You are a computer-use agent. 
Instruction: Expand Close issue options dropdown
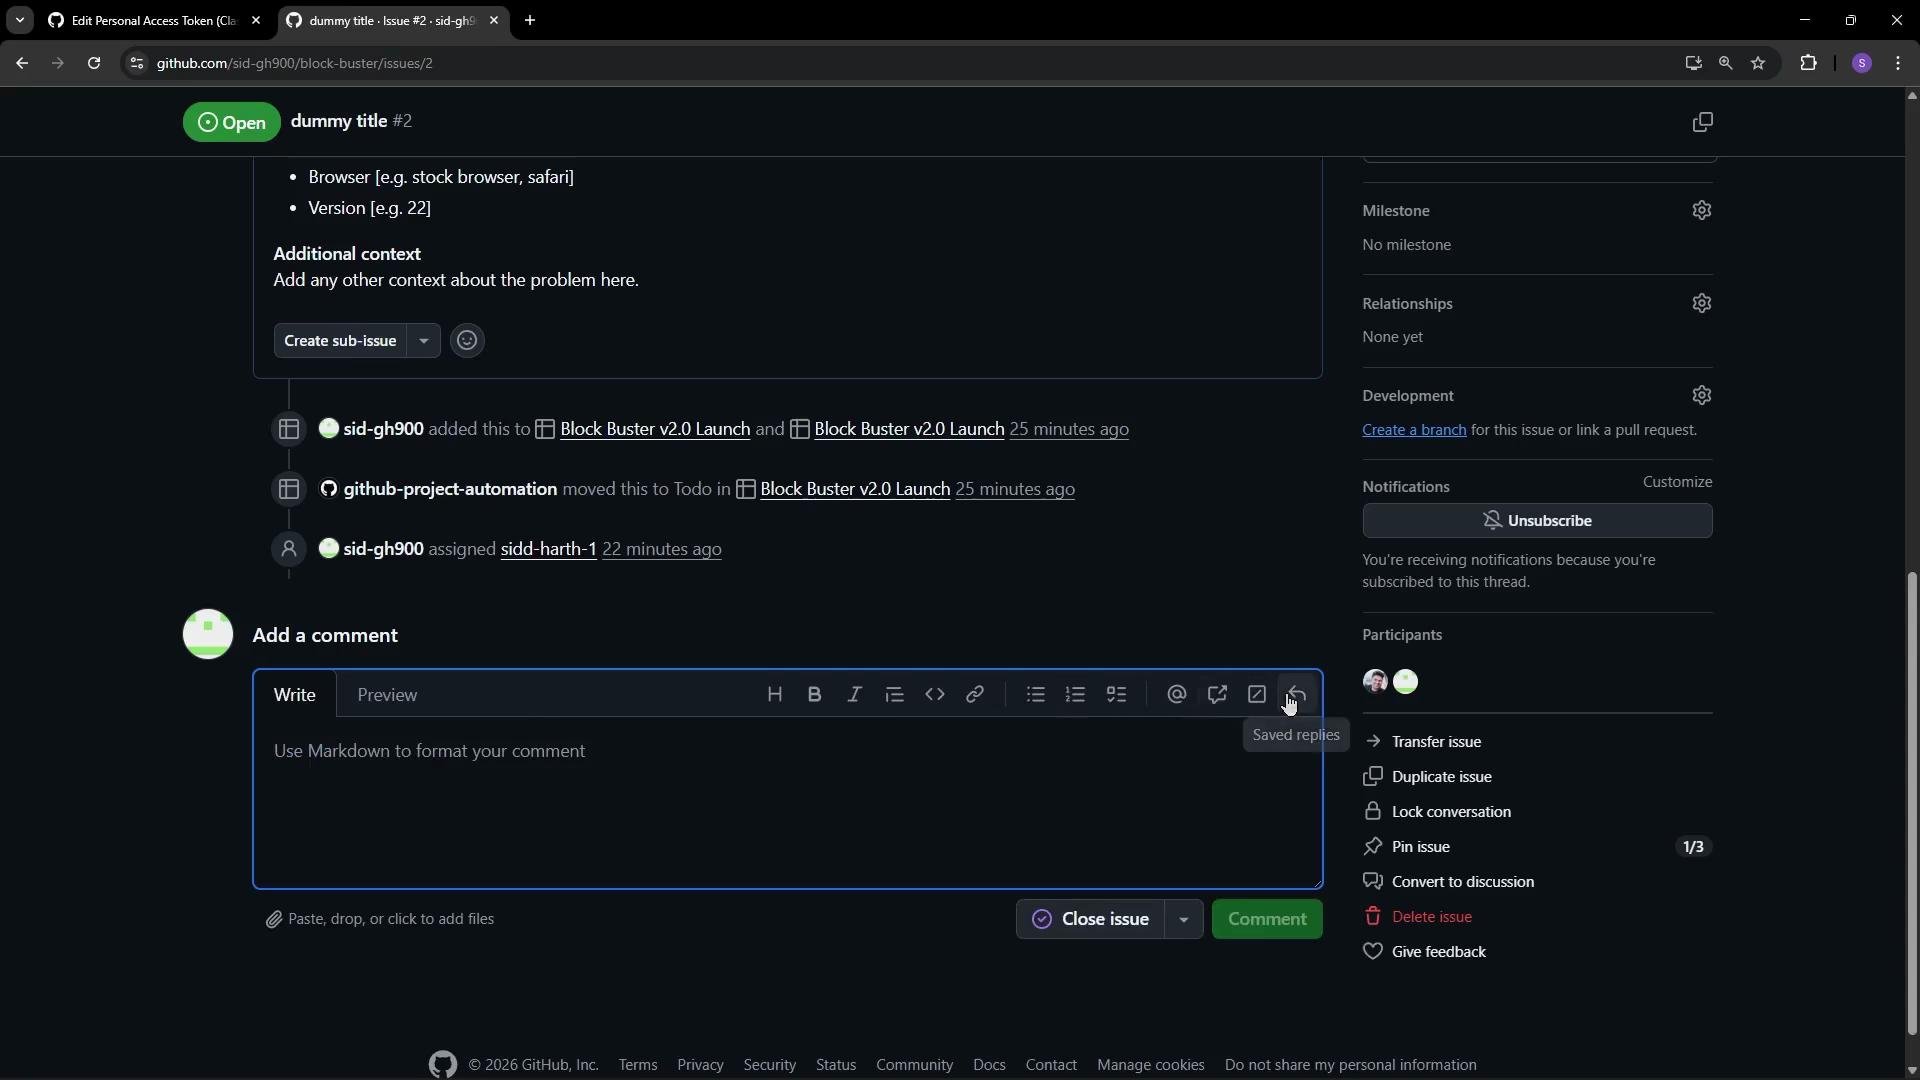(1183, 919)
